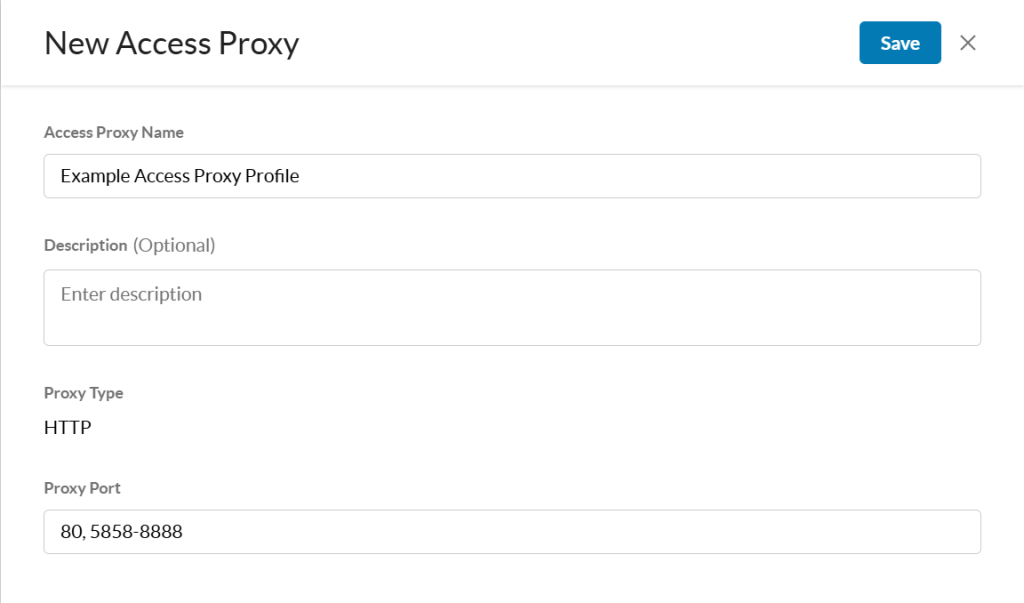Viewport: 1024px width, 603px height.
Task: Save the Example Access Proxy Profile
Action: coord(899,43)
